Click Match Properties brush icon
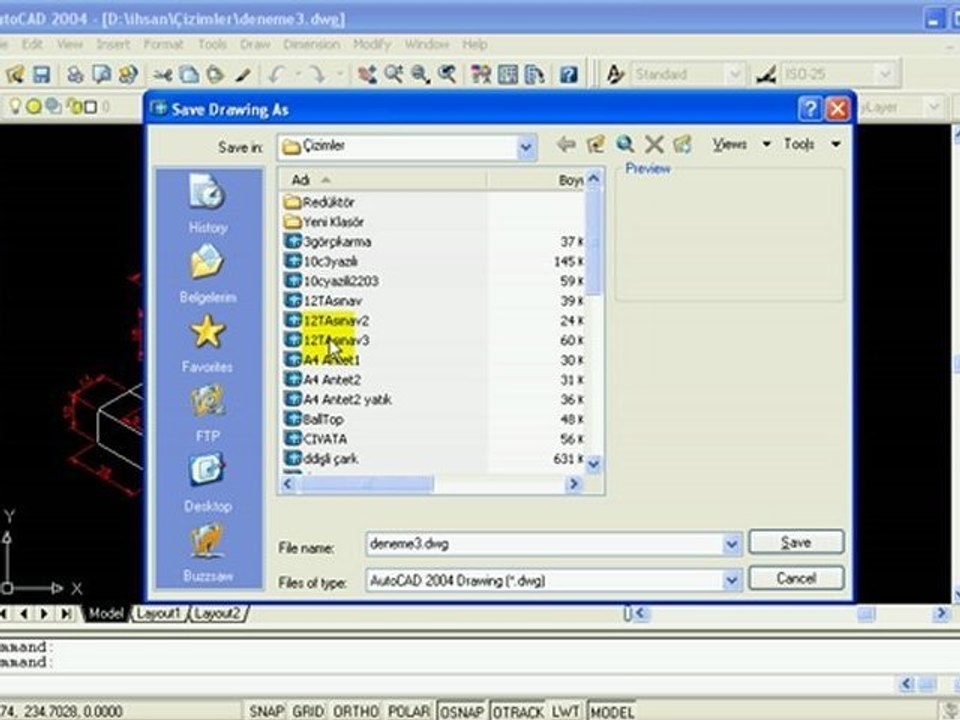This screenshot has height=720, width=960. [x=243, y=75]
